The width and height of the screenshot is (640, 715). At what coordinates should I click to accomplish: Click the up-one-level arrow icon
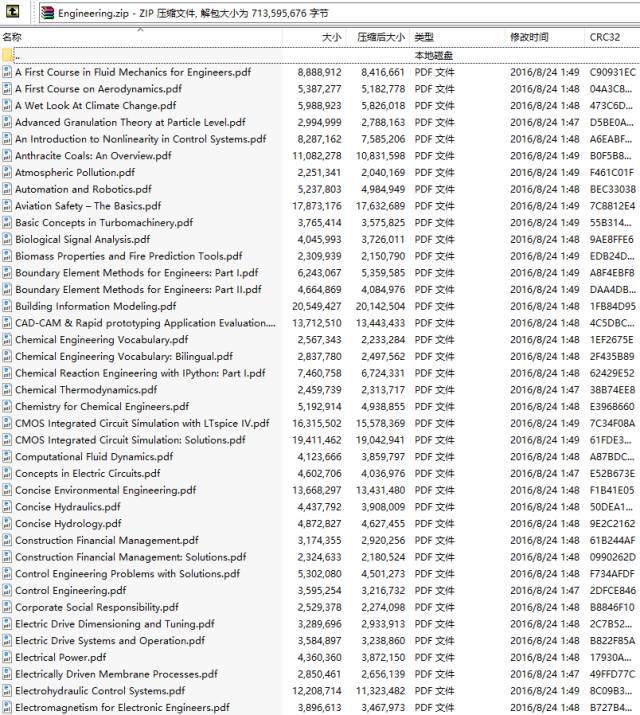pyautogui.click(x=12, y=12)
